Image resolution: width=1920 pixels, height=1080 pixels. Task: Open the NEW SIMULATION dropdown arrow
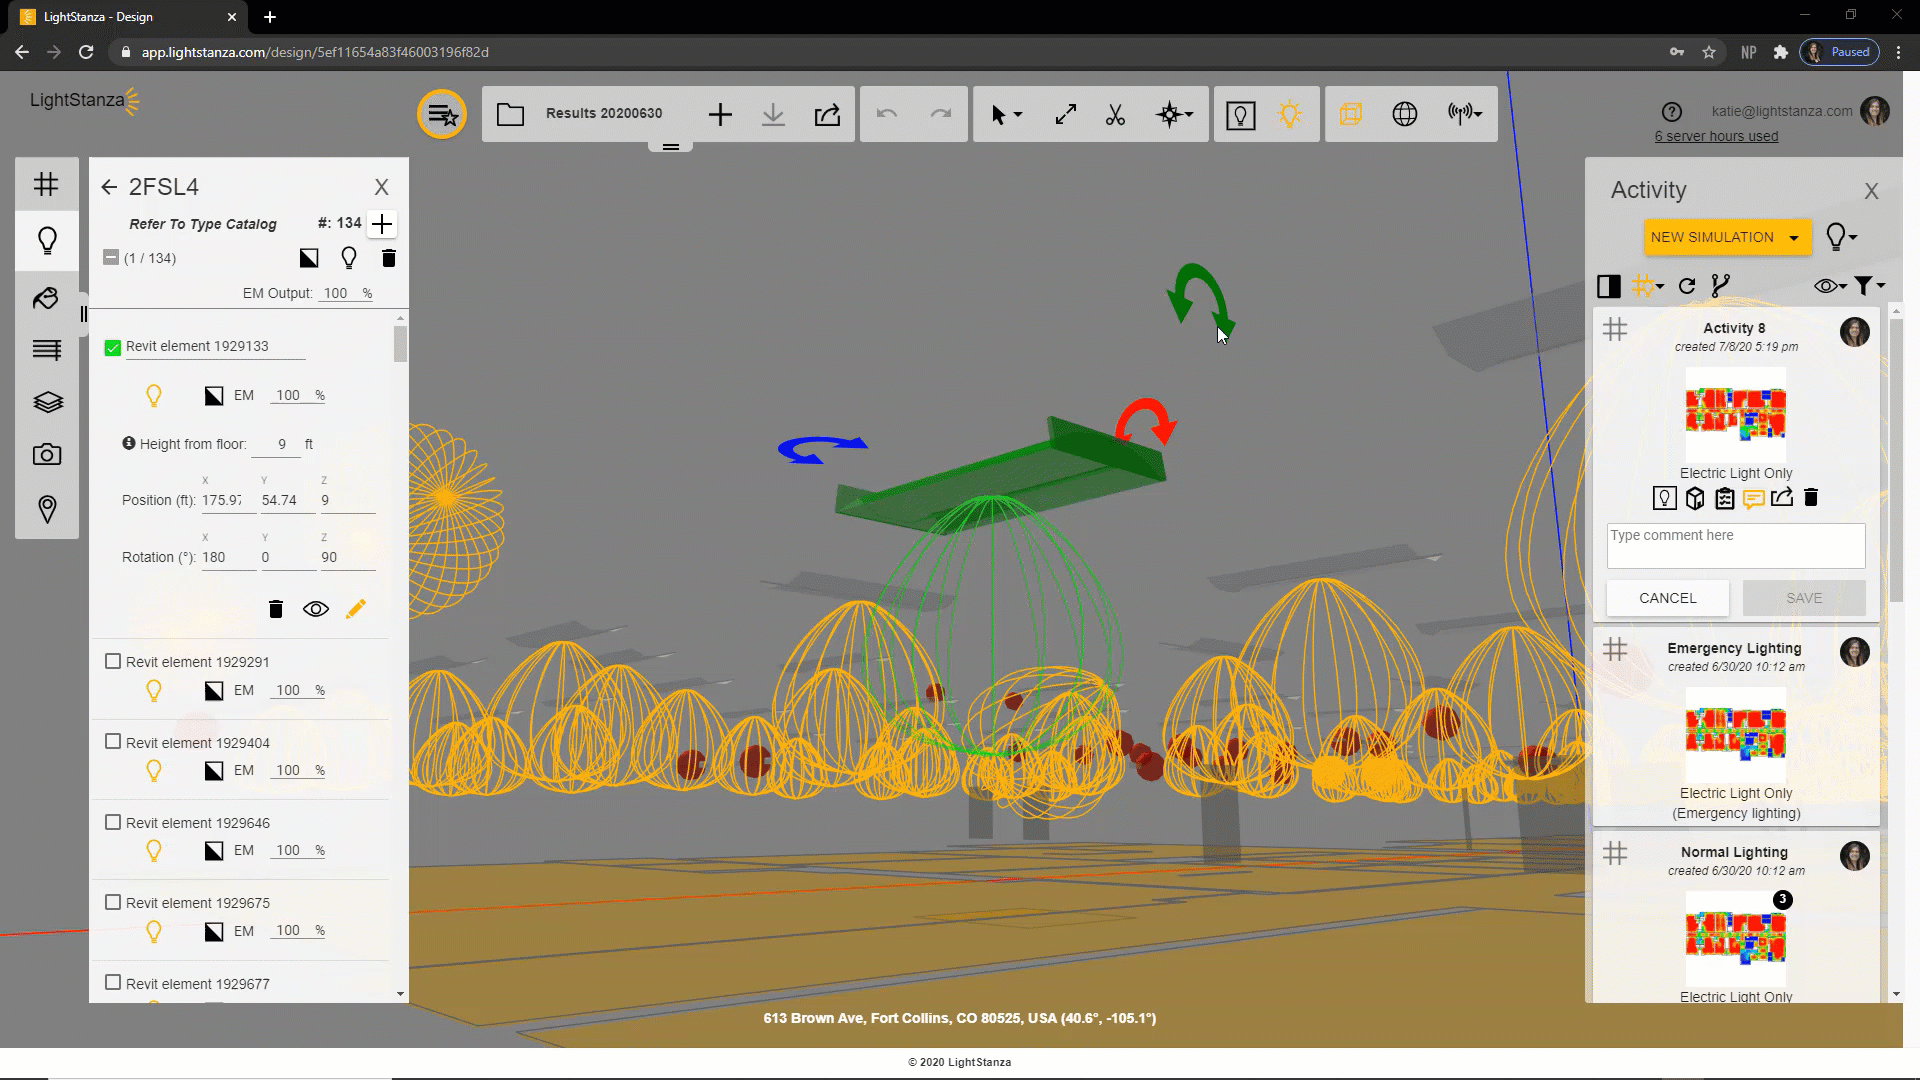1794,238
